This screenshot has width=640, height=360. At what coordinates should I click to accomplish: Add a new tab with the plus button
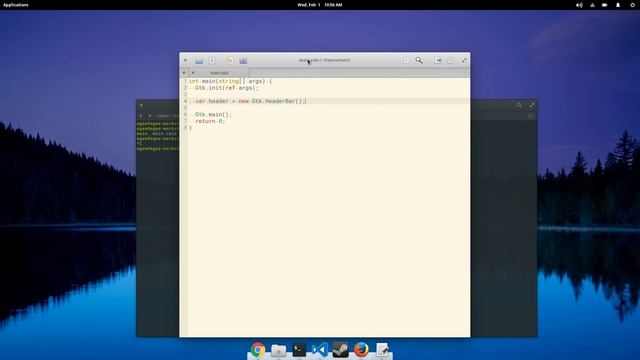[184, 73]
